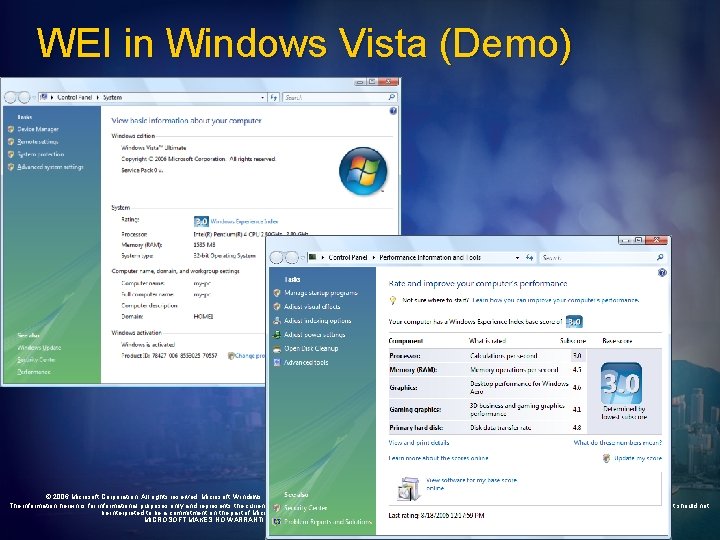Viewport: 720px width, 540px height.
Task: Open Security Center in System window
Action: [x=36, y=360]
